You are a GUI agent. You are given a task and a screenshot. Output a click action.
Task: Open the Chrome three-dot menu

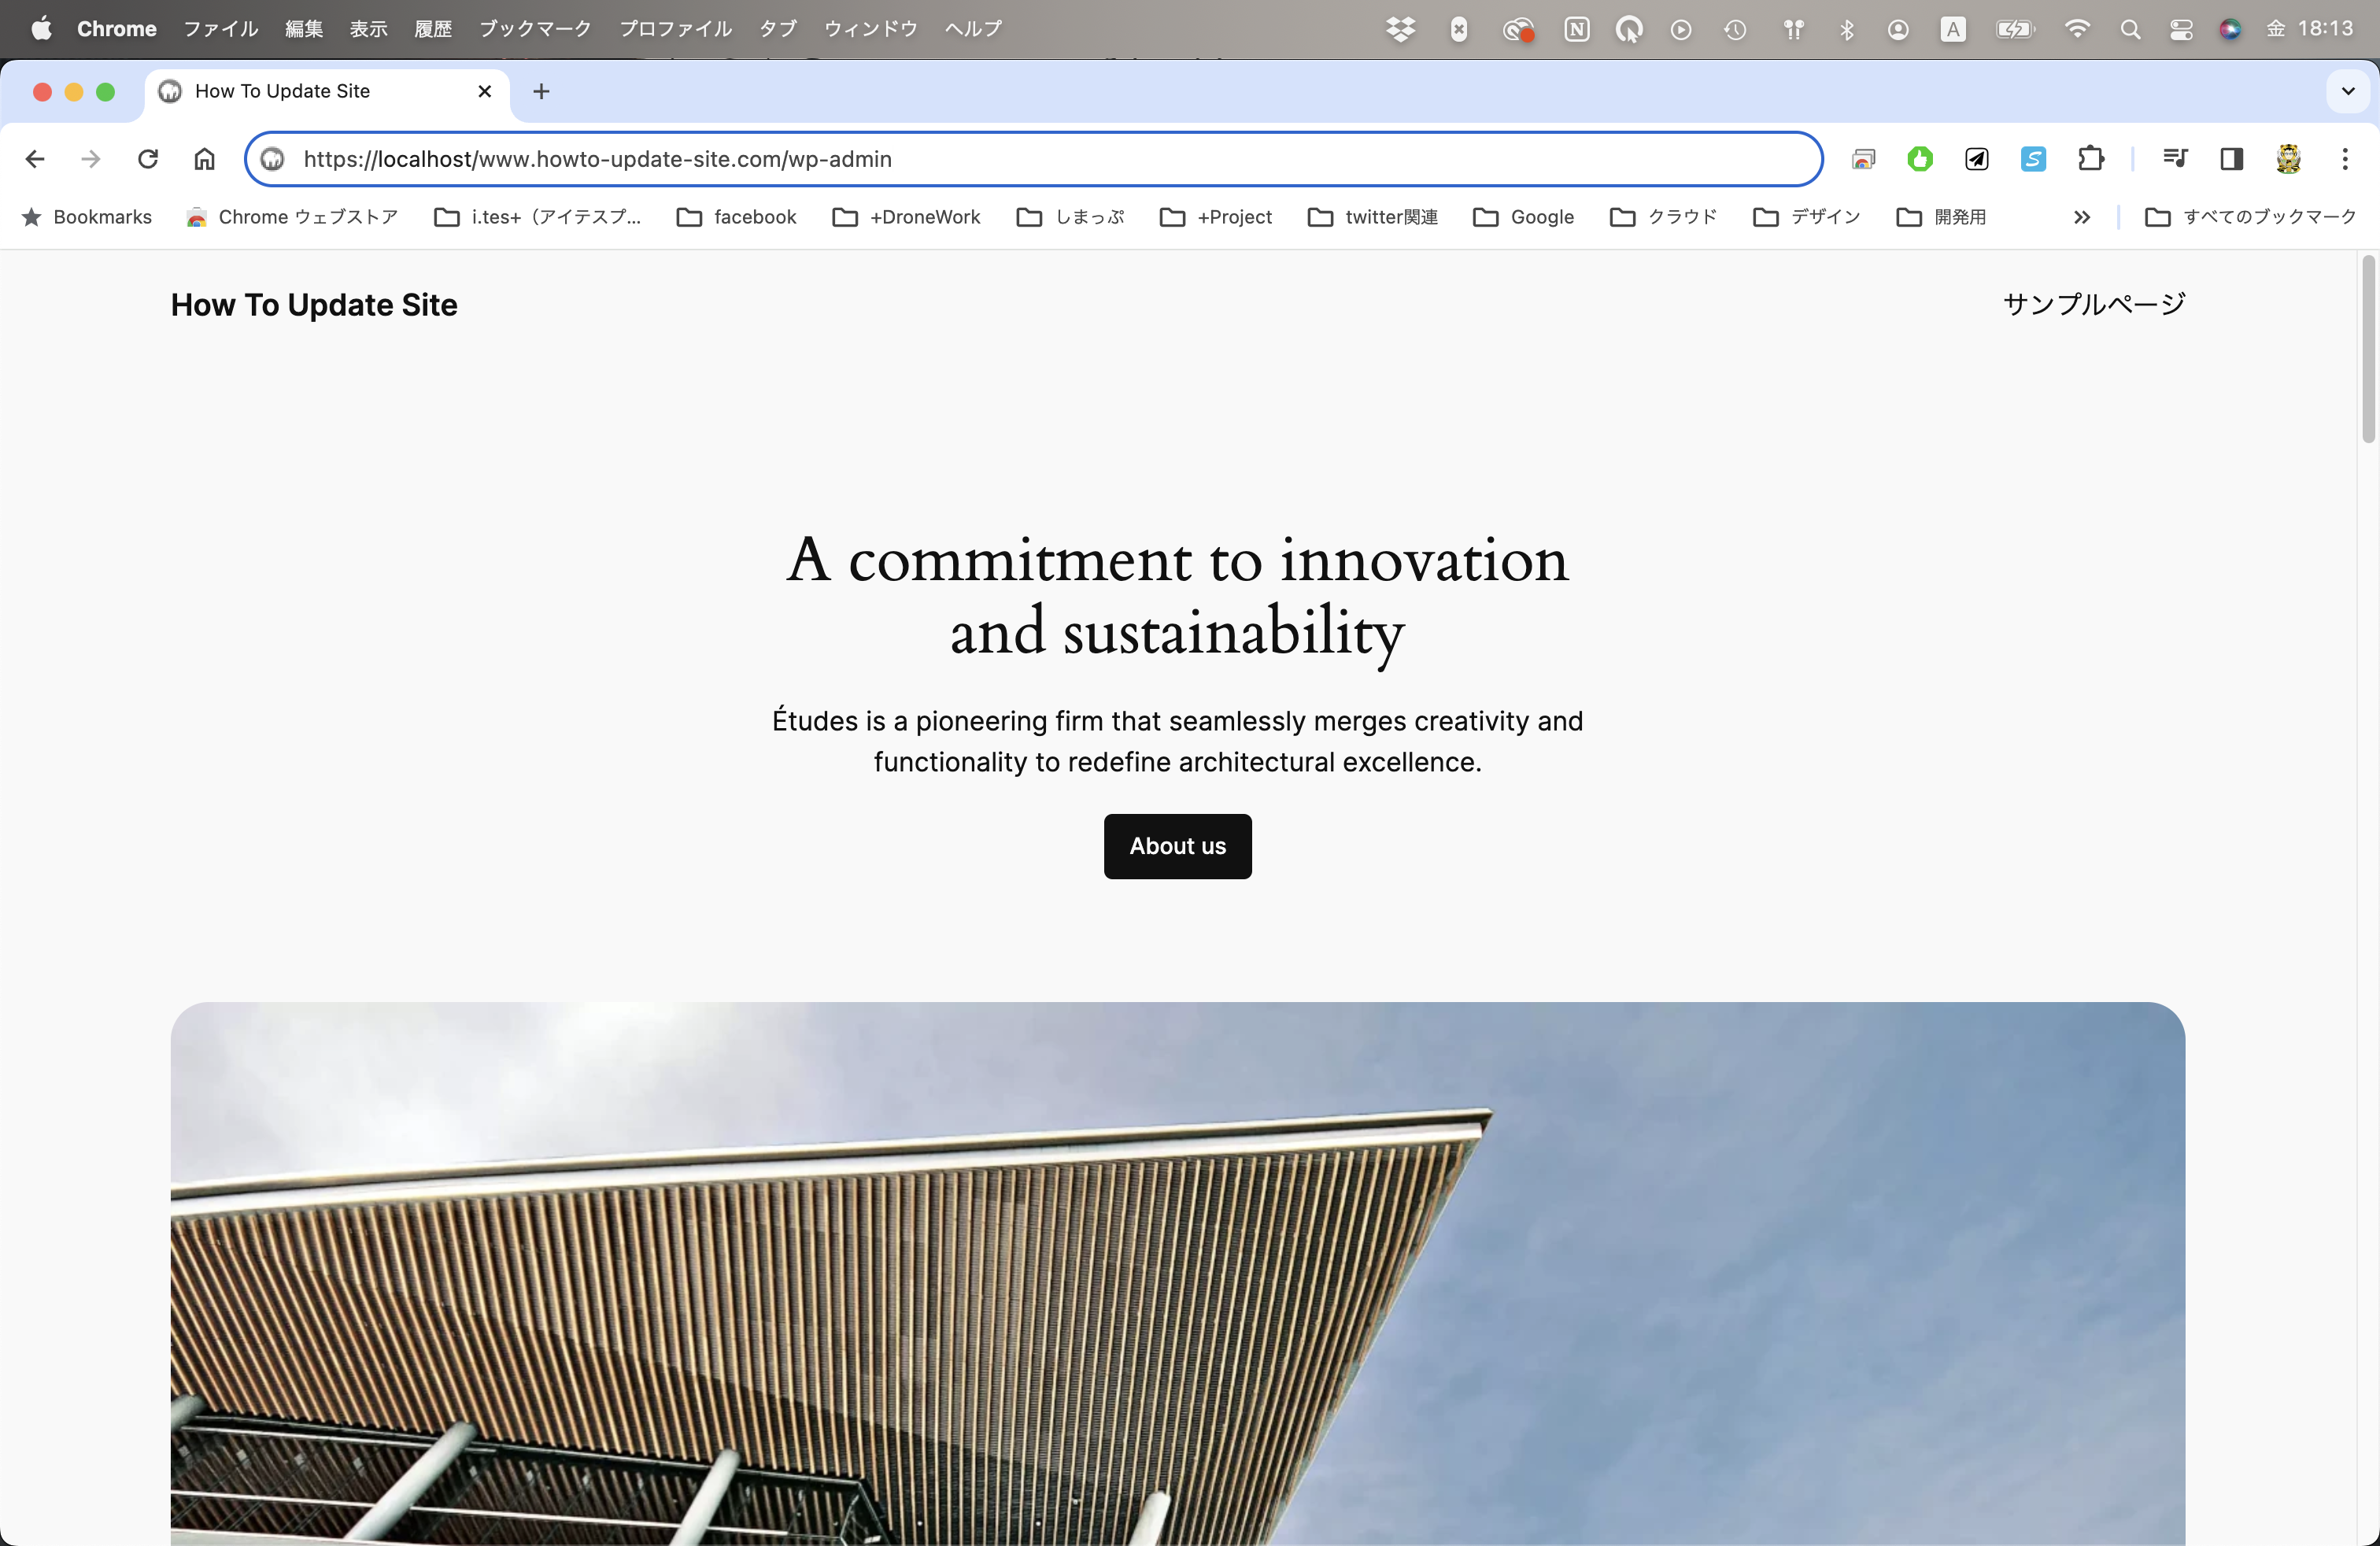[x=2345, y=159]
